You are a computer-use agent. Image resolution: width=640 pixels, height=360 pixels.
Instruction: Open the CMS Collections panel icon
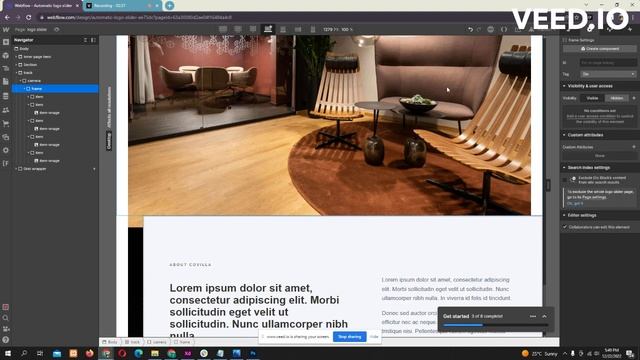click(6, 96)
